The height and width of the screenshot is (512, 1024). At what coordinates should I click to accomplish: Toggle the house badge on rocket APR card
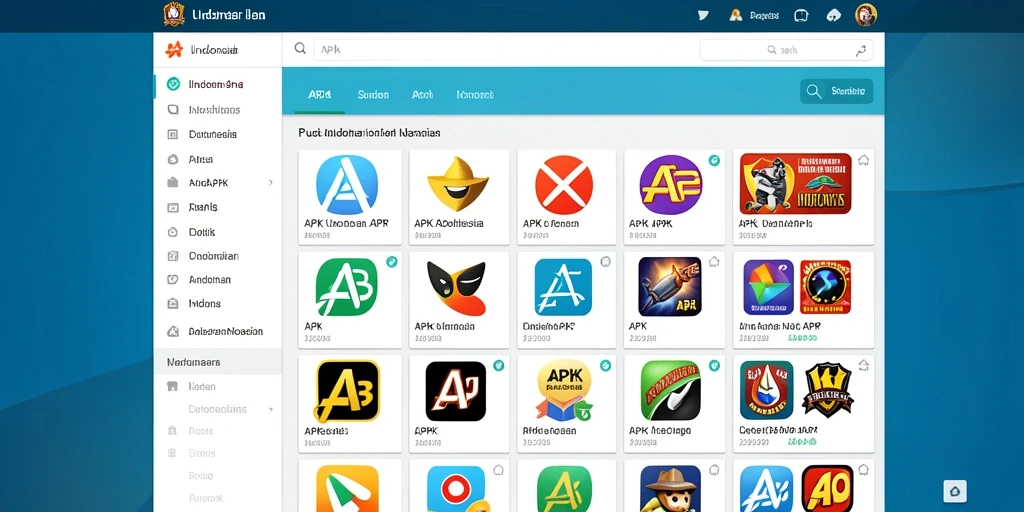click(714, 262)
